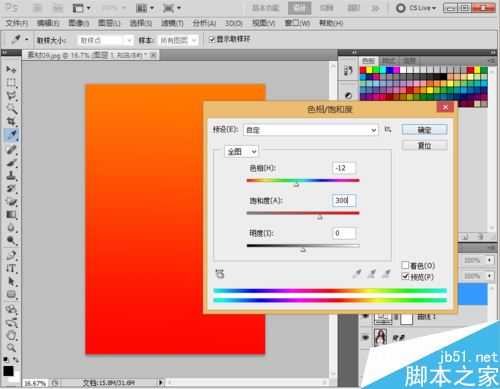Click the 饱和度 saturation slider handle

pos(319,217)
